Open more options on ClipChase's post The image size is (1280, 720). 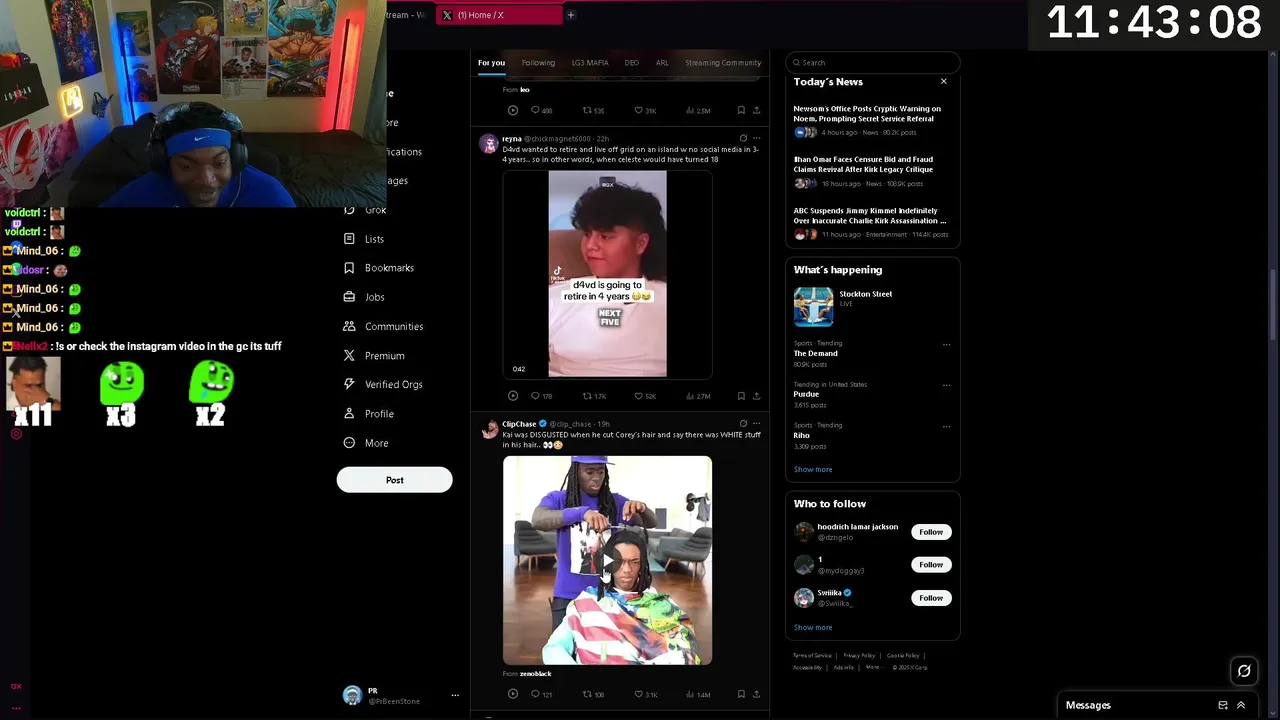click(x=756, y=424)
